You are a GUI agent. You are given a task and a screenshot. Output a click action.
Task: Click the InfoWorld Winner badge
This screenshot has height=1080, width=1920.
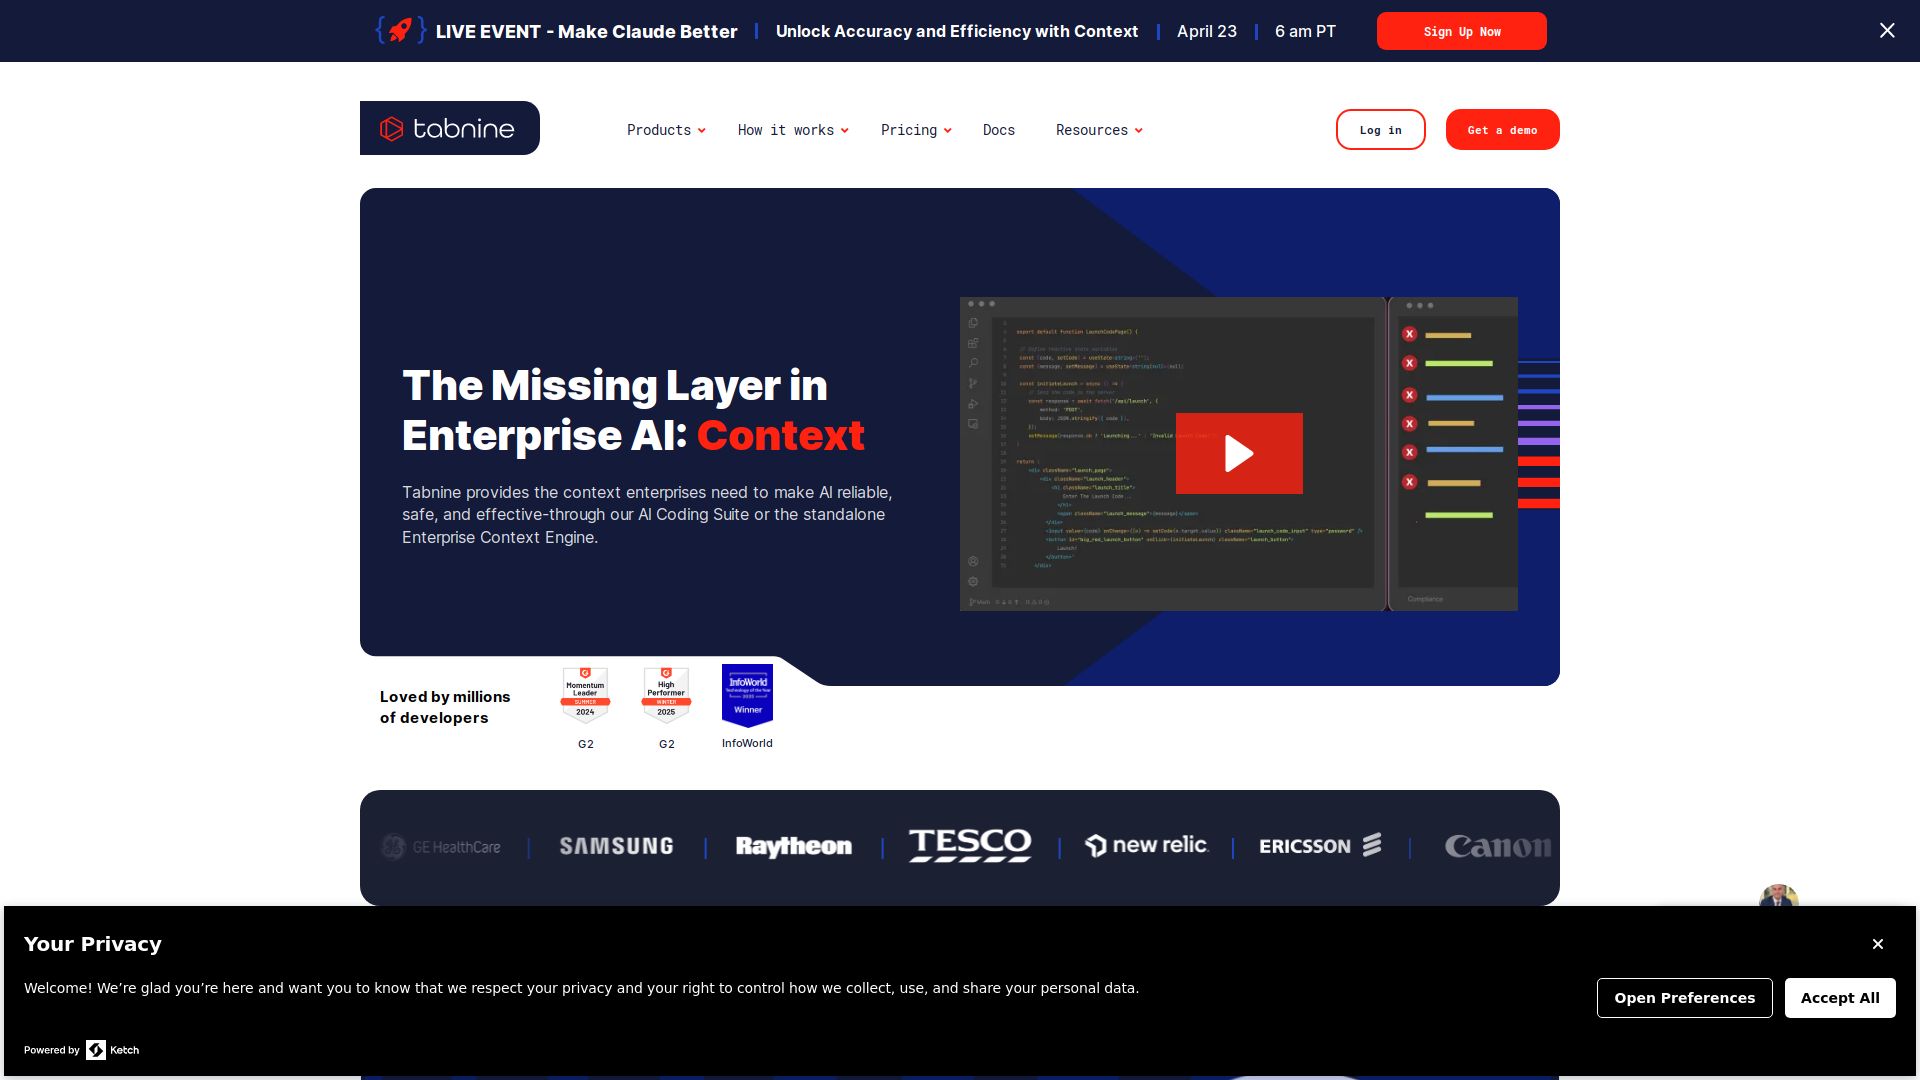[747, 695]
